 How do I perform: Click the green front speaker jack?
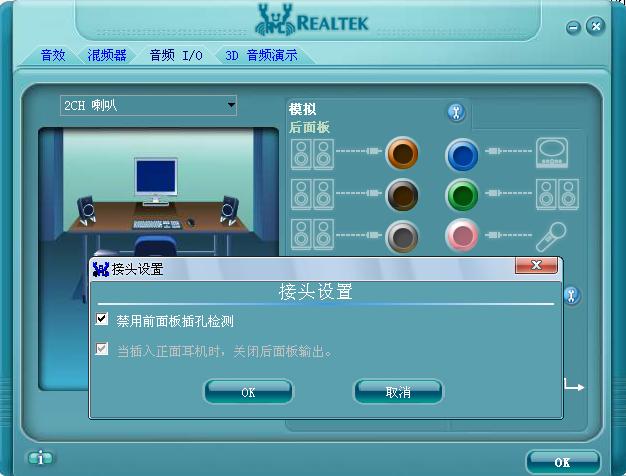462,195
